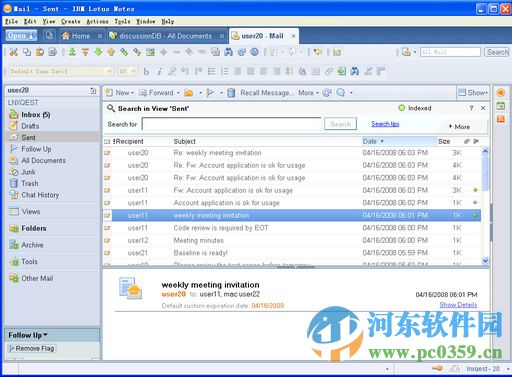This screenshot has width=512, height=377.
Task: Toggle bold text formatting button
Action: pos(146,71)
